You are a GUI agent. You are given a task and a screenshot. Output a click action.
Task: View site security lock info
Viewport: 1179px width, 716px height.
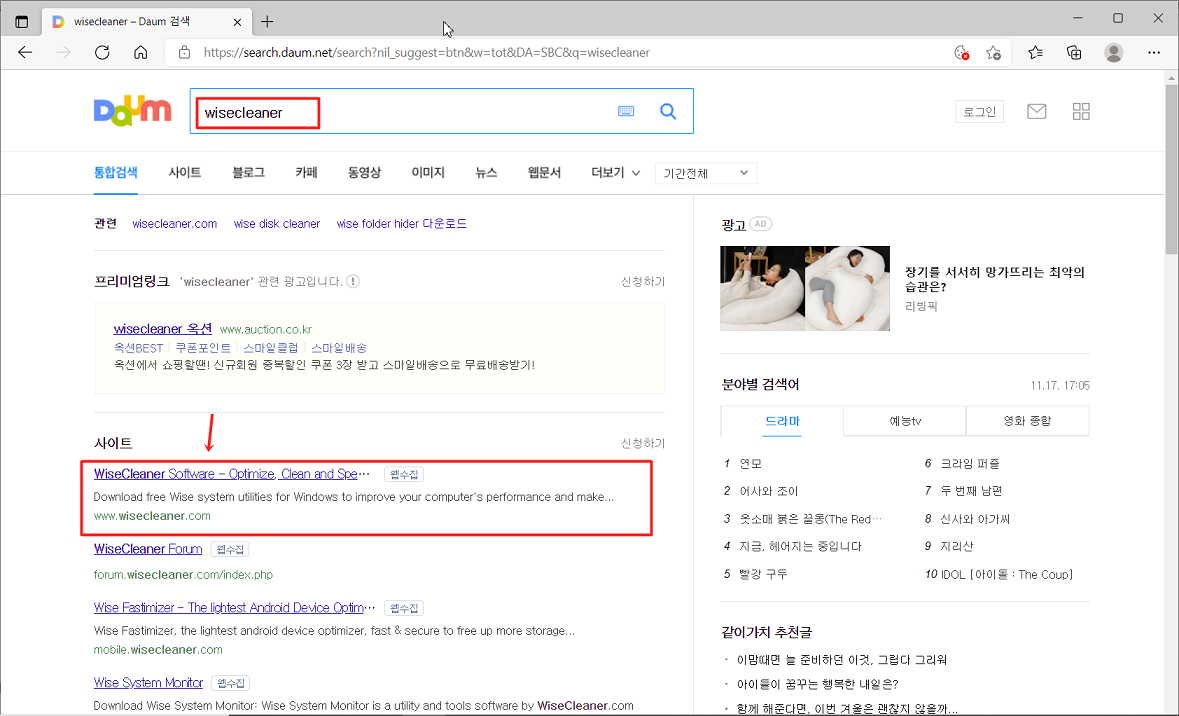click(x=184, y=53)
